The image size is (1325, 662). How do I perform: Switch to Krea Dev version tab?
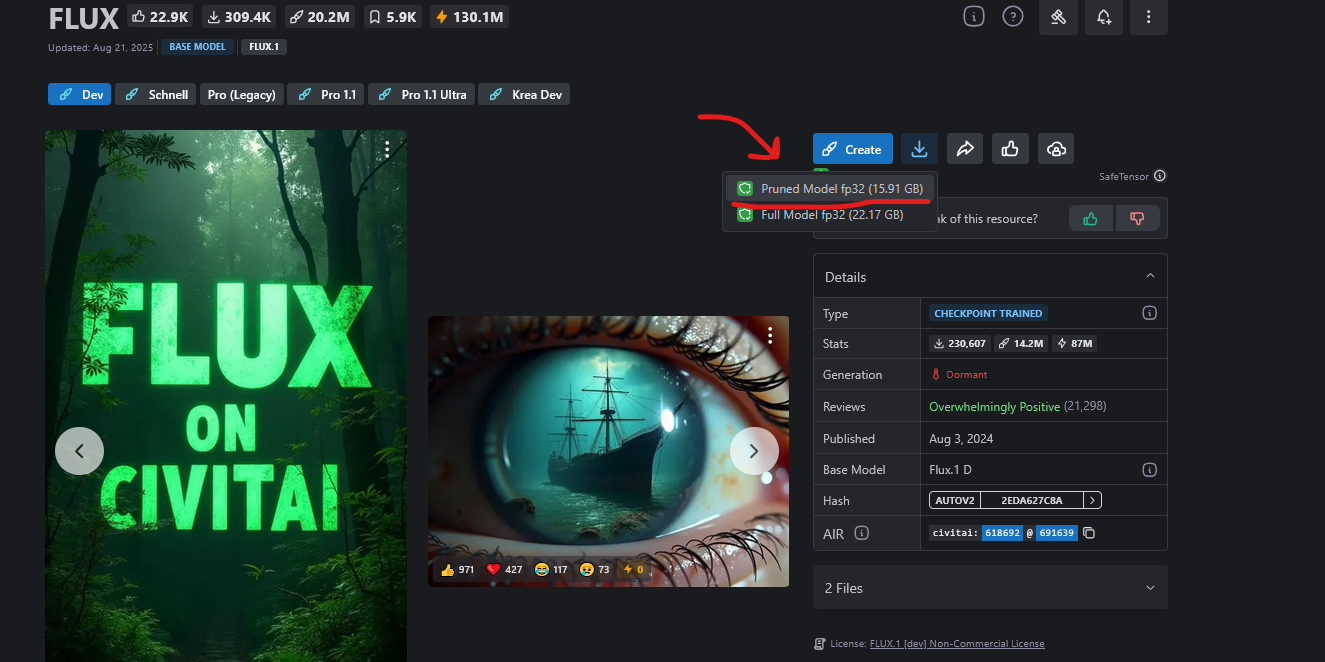(x=524, y=94)
